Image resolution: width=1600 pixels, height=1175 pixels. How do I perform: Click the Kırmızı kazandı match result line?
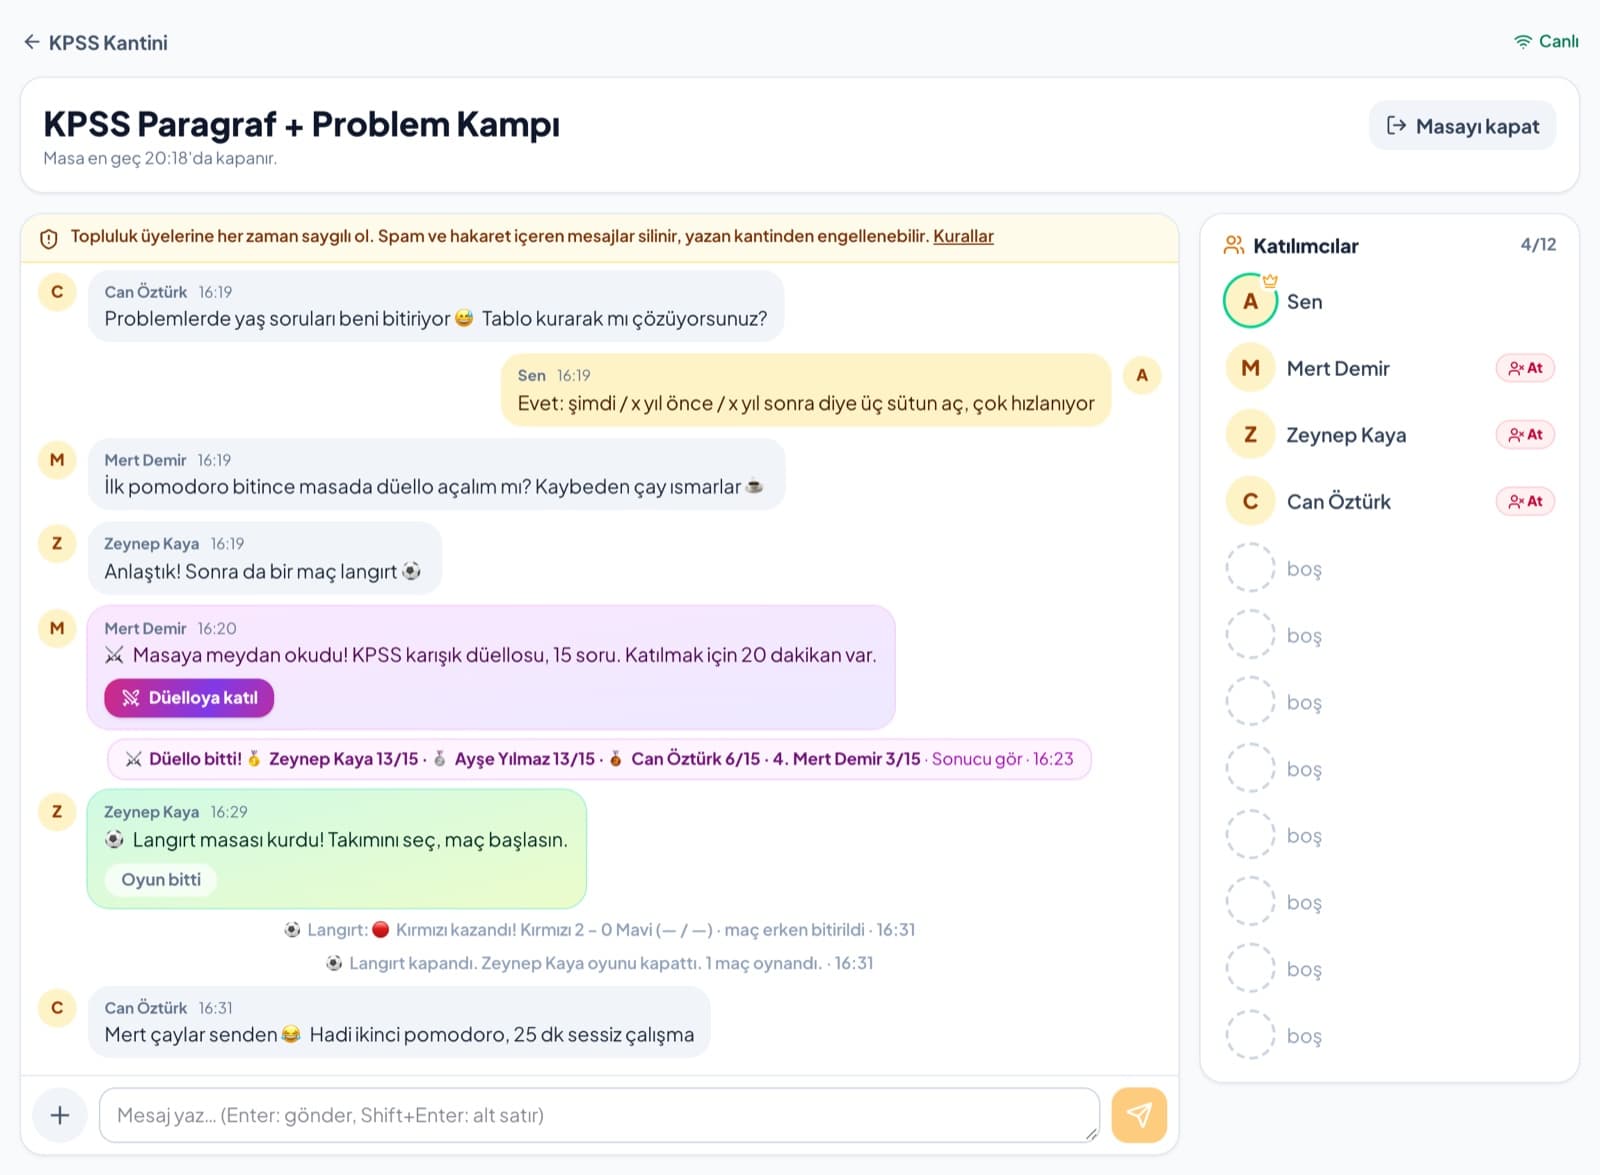click(x=600, y=930)
